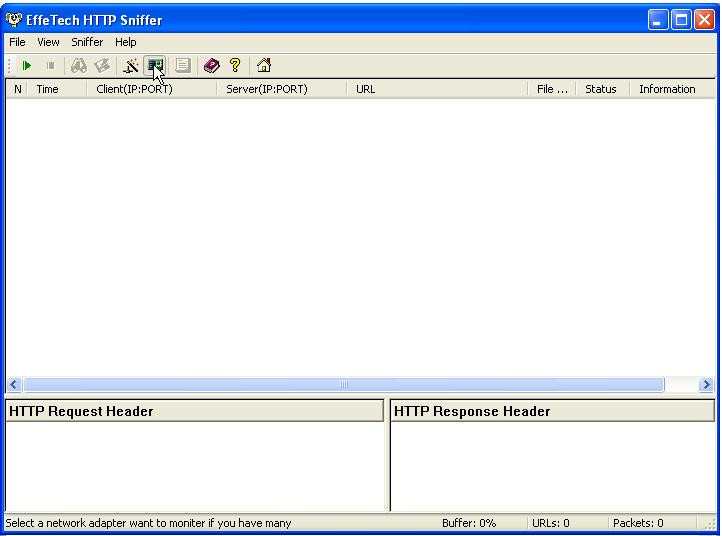Click the horizontal scrollbar thumb
Image resolution: width=722 pixels, height=536 pixels.
344,385
